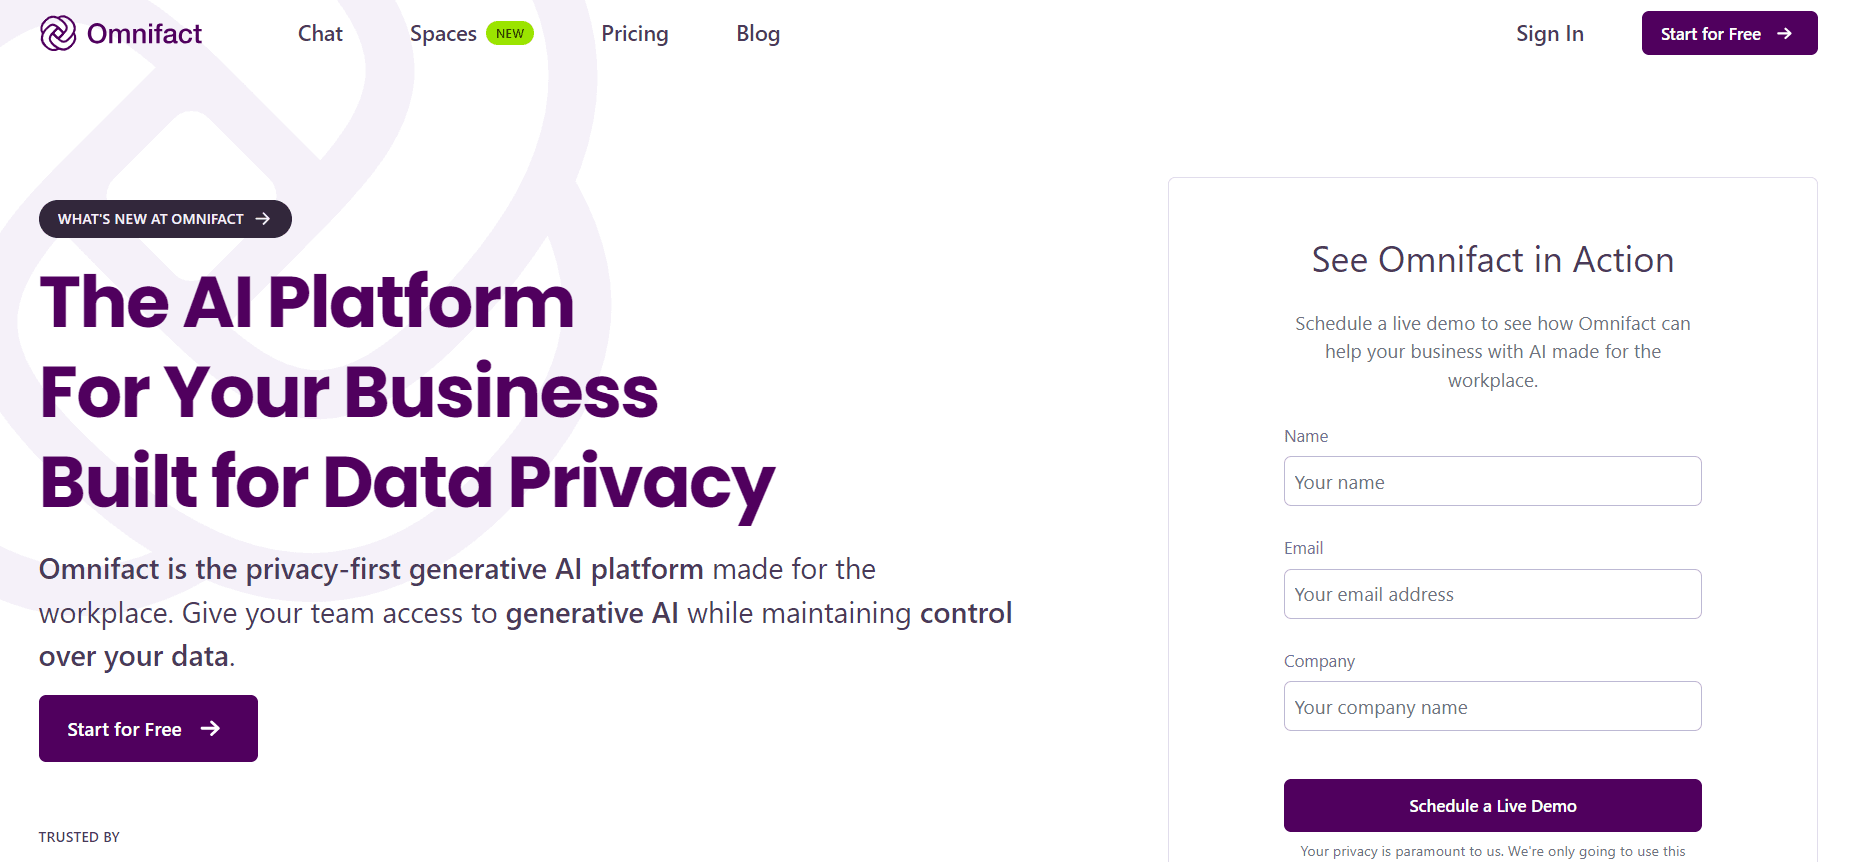1861x862 pixels.
Task: Click the arrow in WHAT'S NEW AT OMNIFACT pill
Action: (263, 218)
